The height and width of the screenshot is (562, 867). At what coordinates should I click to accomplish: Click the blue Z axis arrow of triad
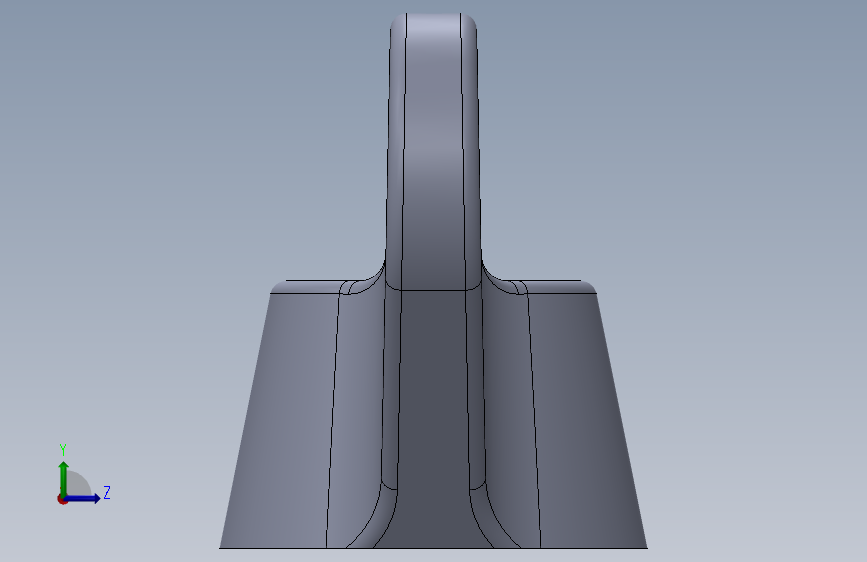[83, 498]
